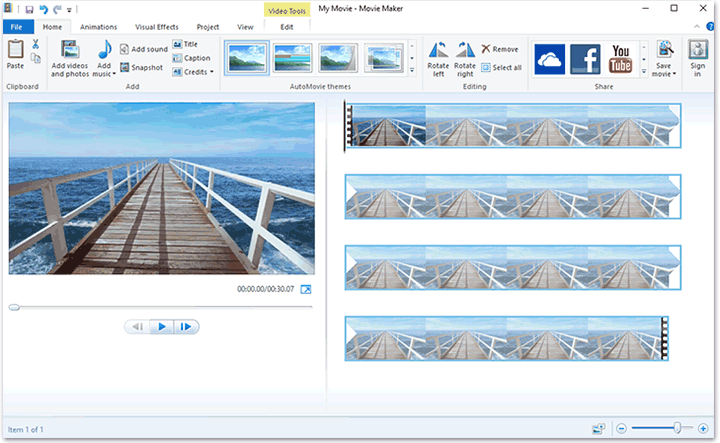Switch to the Animations tab
Screen dimensions: 720x443
point(98,26)
